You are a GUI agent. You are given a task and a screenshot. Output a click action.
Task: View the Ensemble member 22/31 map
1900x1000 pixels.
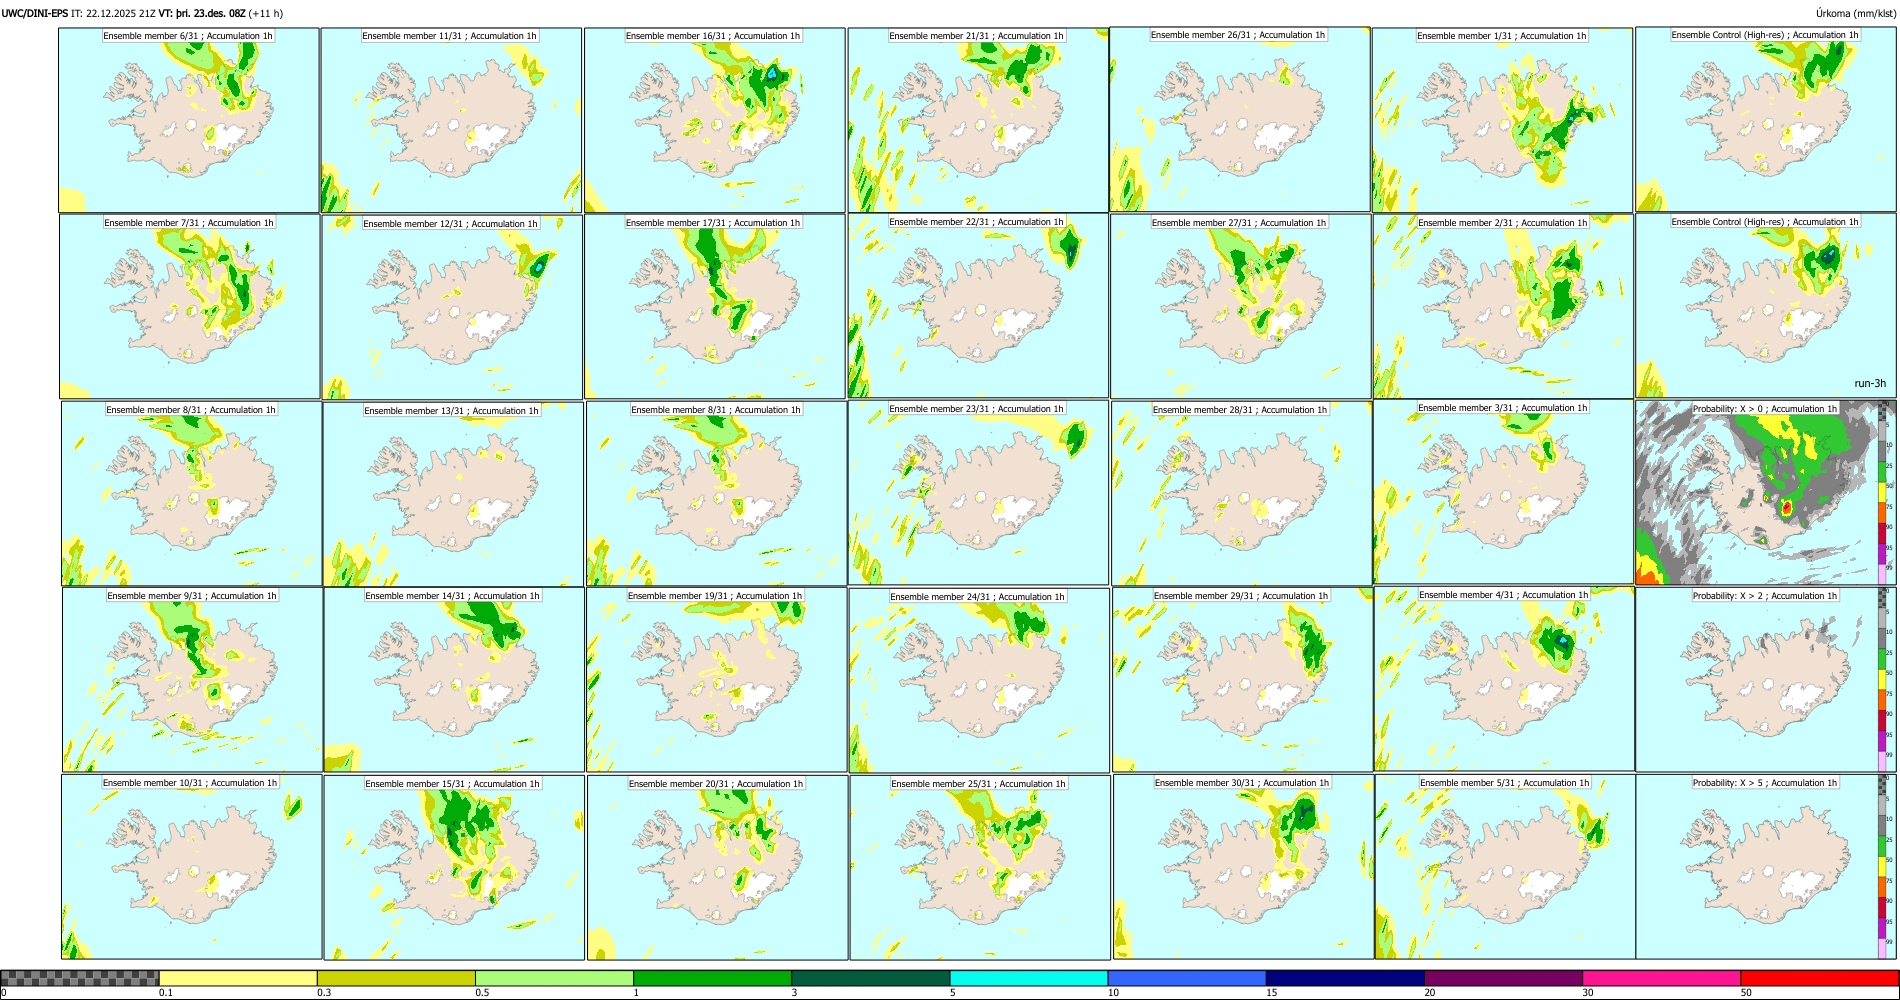tap(978, 306)
